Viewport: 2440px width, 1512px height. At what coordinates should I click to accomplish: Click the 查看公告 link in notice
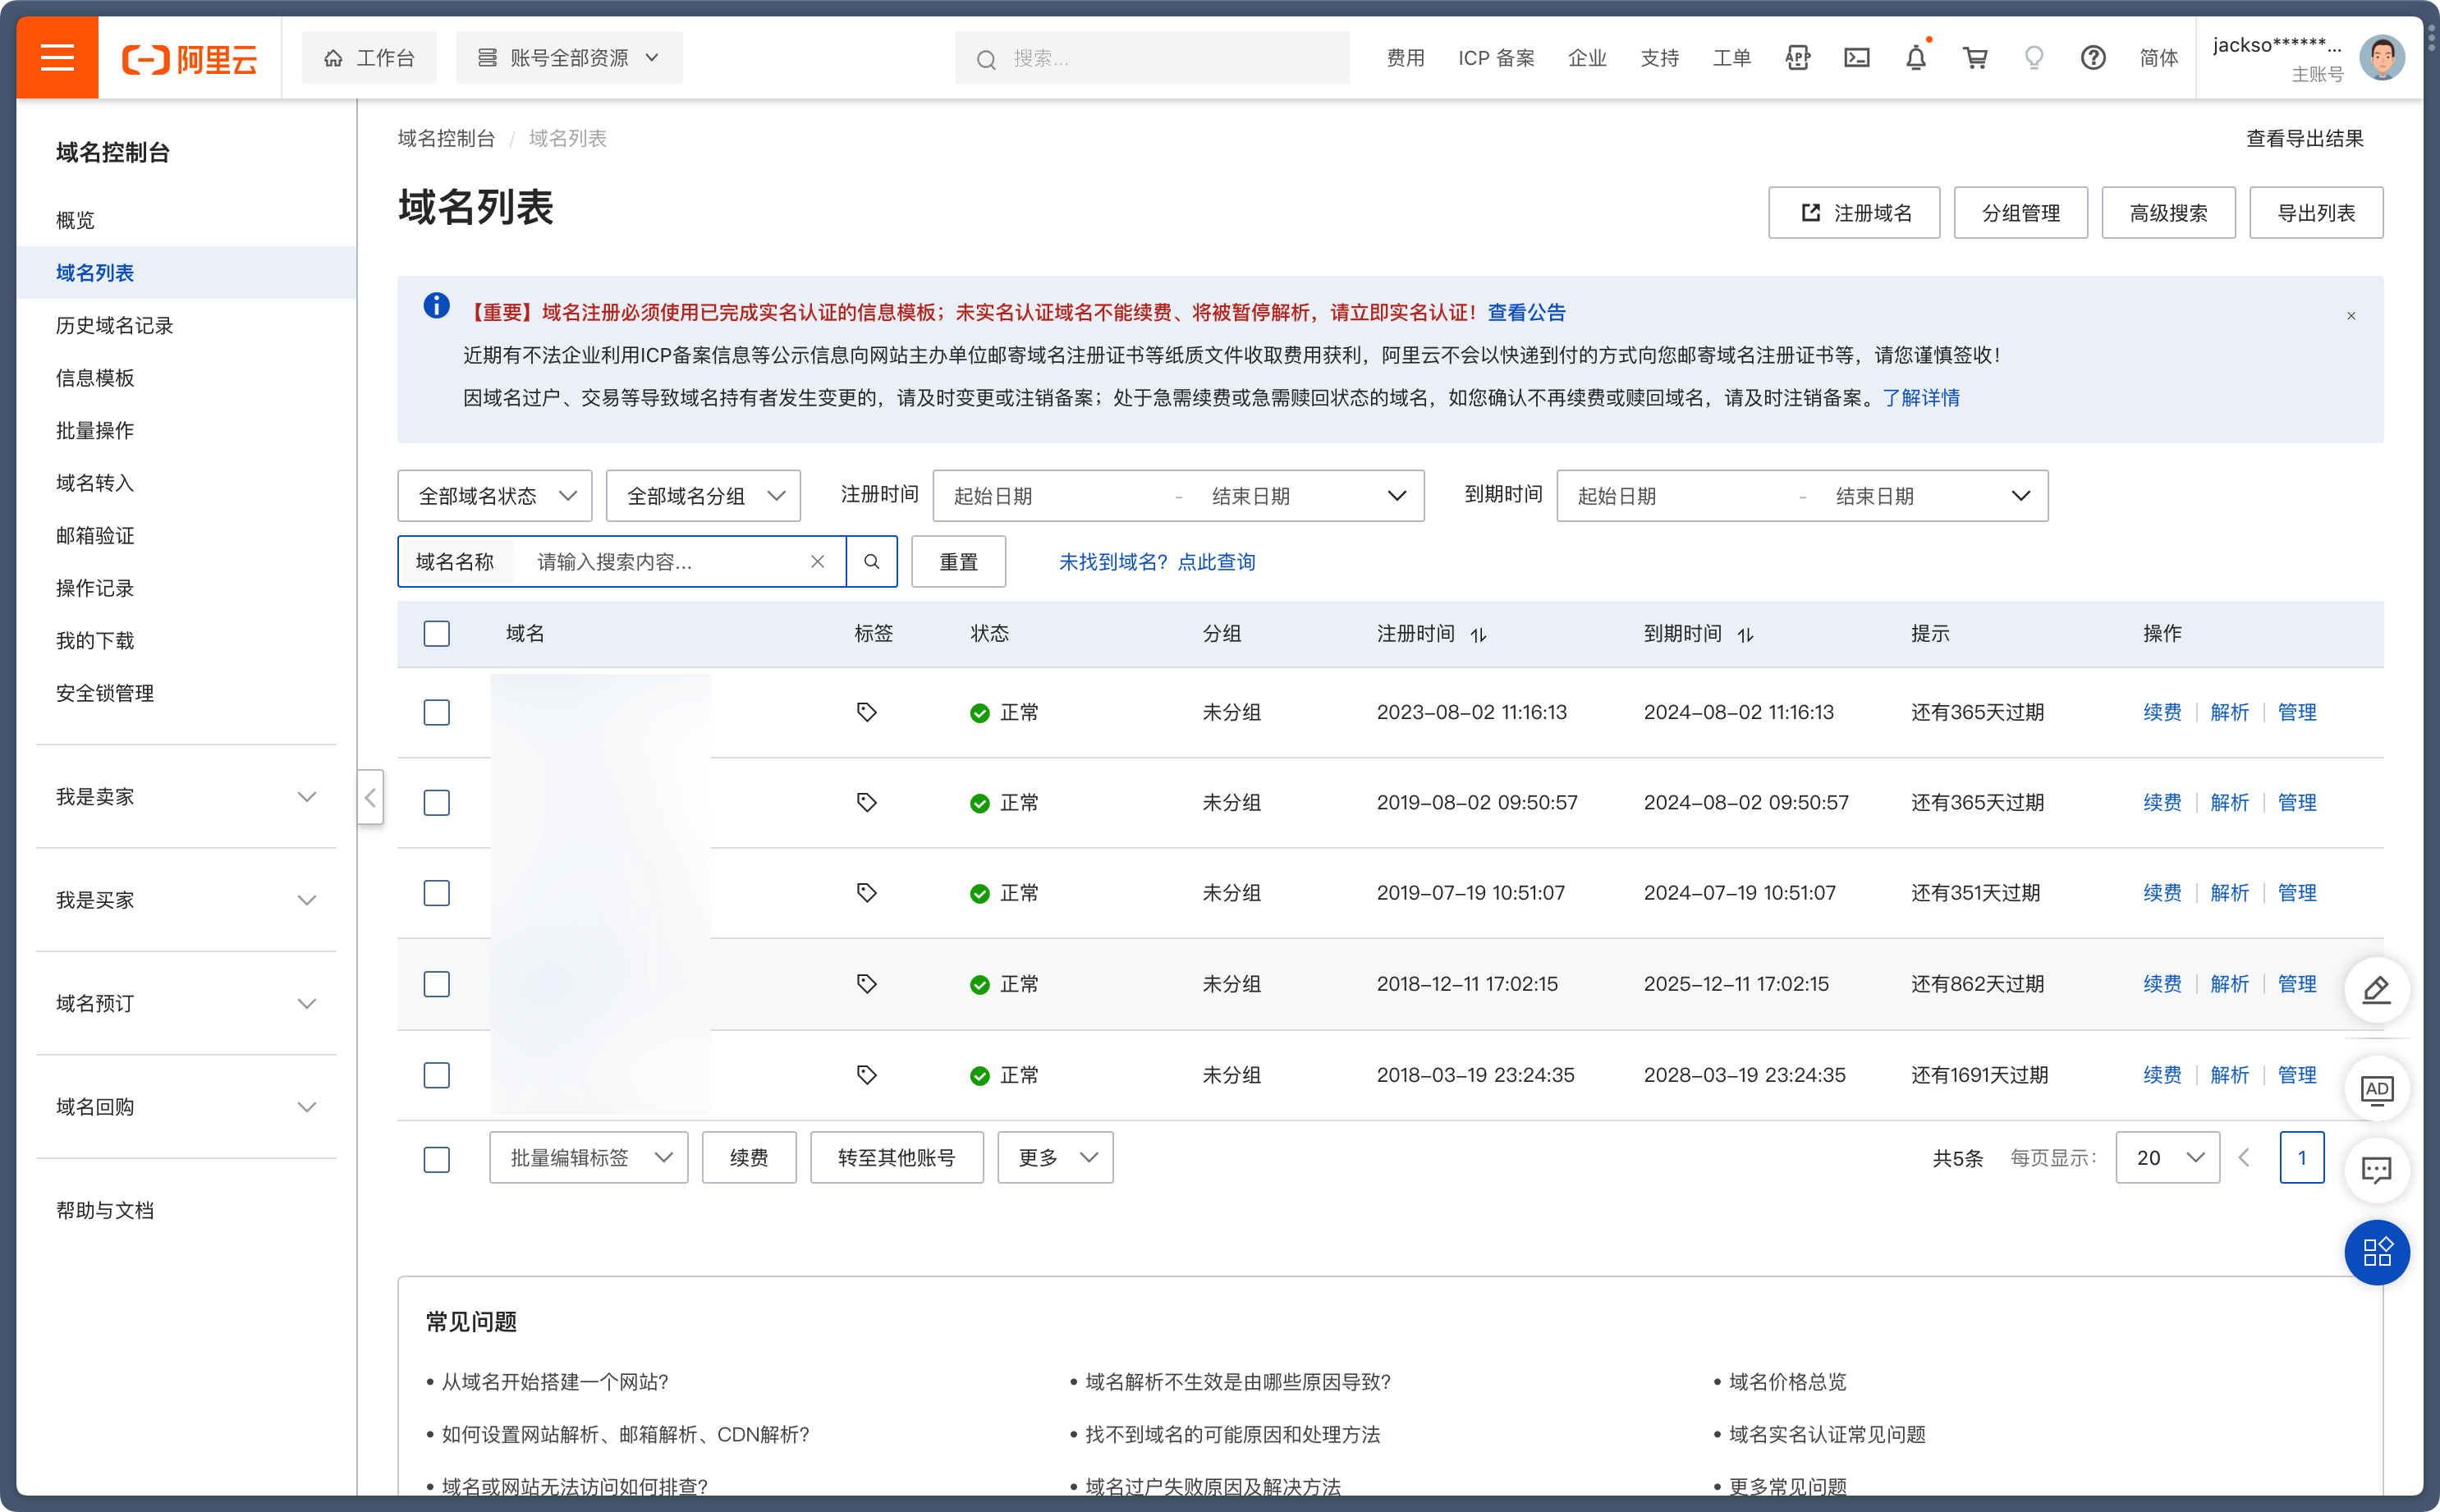click(x=1526, y=313)
